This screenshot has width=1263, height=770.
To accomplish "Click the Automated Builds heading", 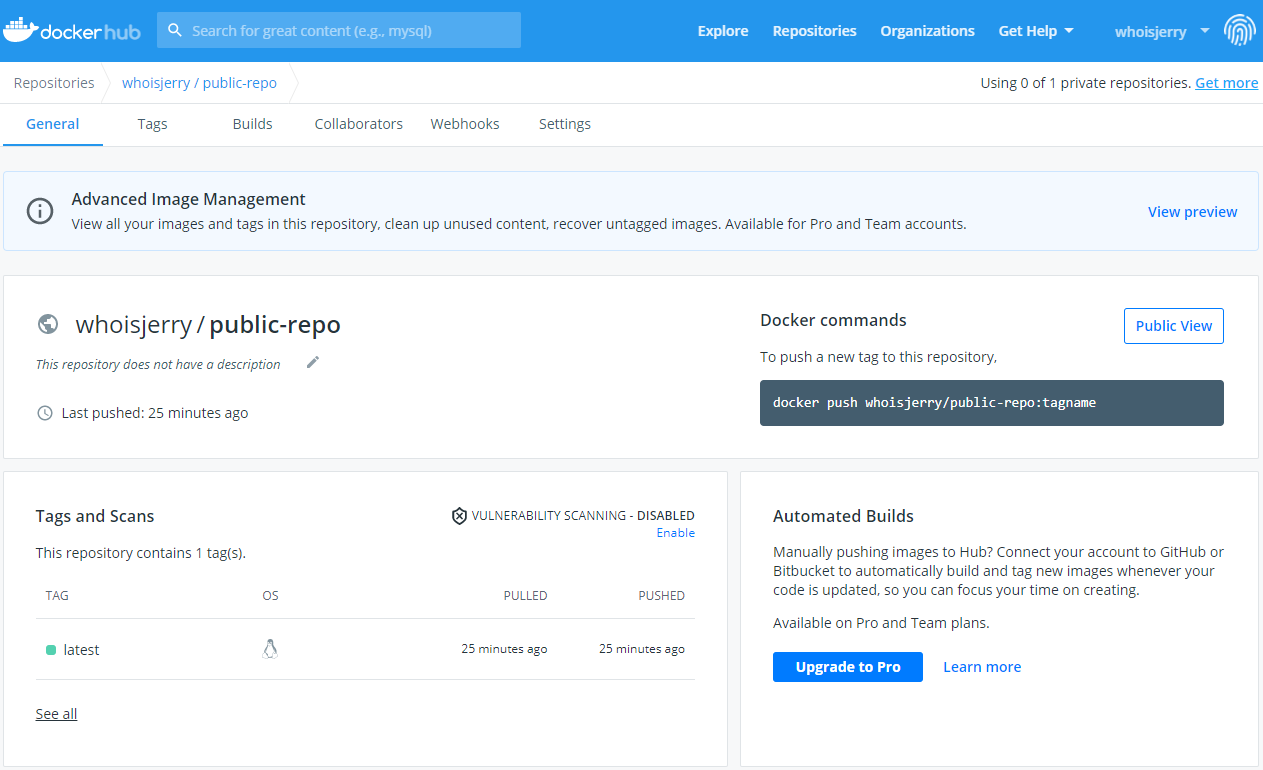I will 843,516.
